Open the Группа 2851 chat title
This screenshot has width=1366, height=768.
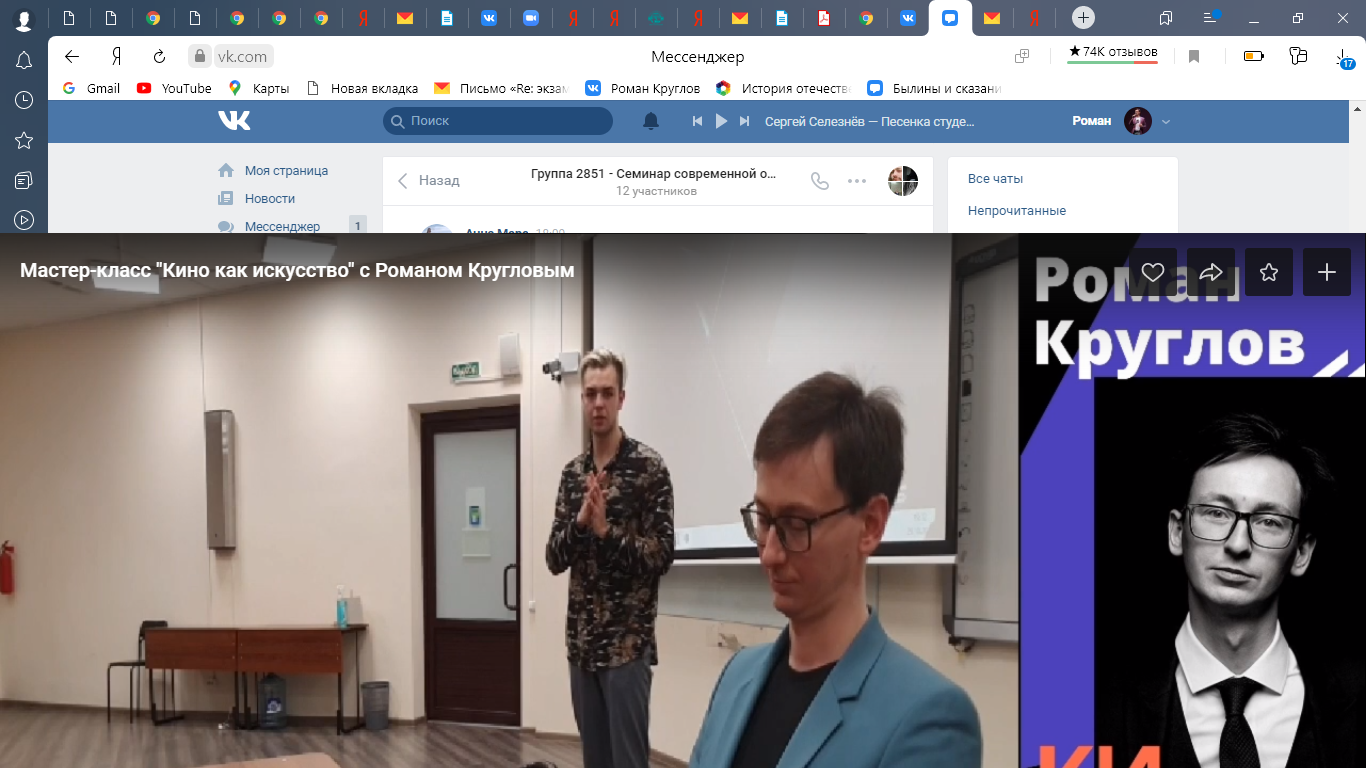click(653, 173)
